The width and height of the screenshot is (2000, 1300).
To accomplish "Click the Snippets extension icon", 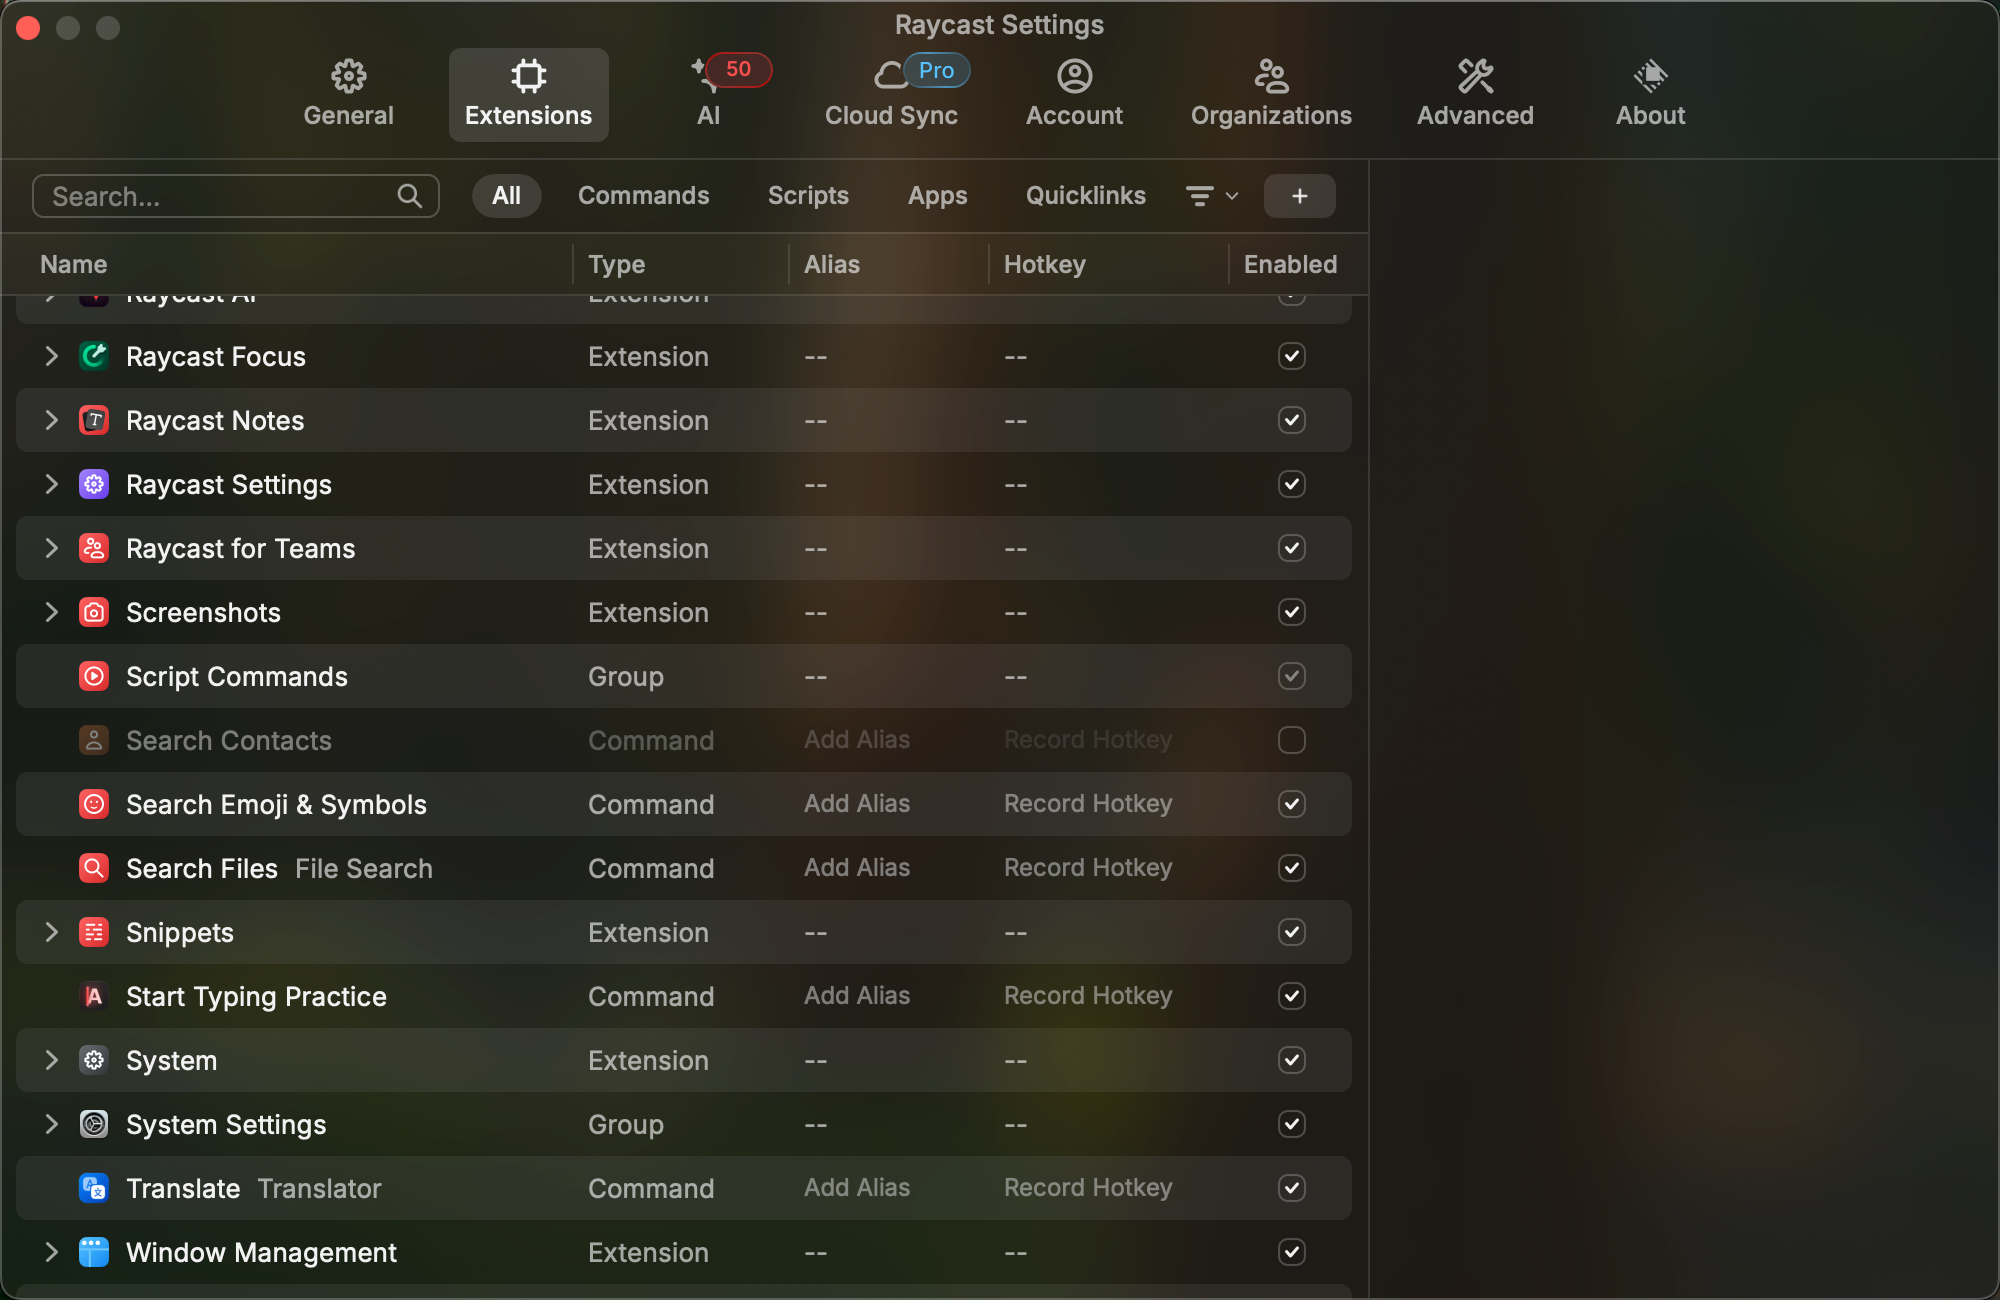I will pyautogui.click(x=94, y=932).
